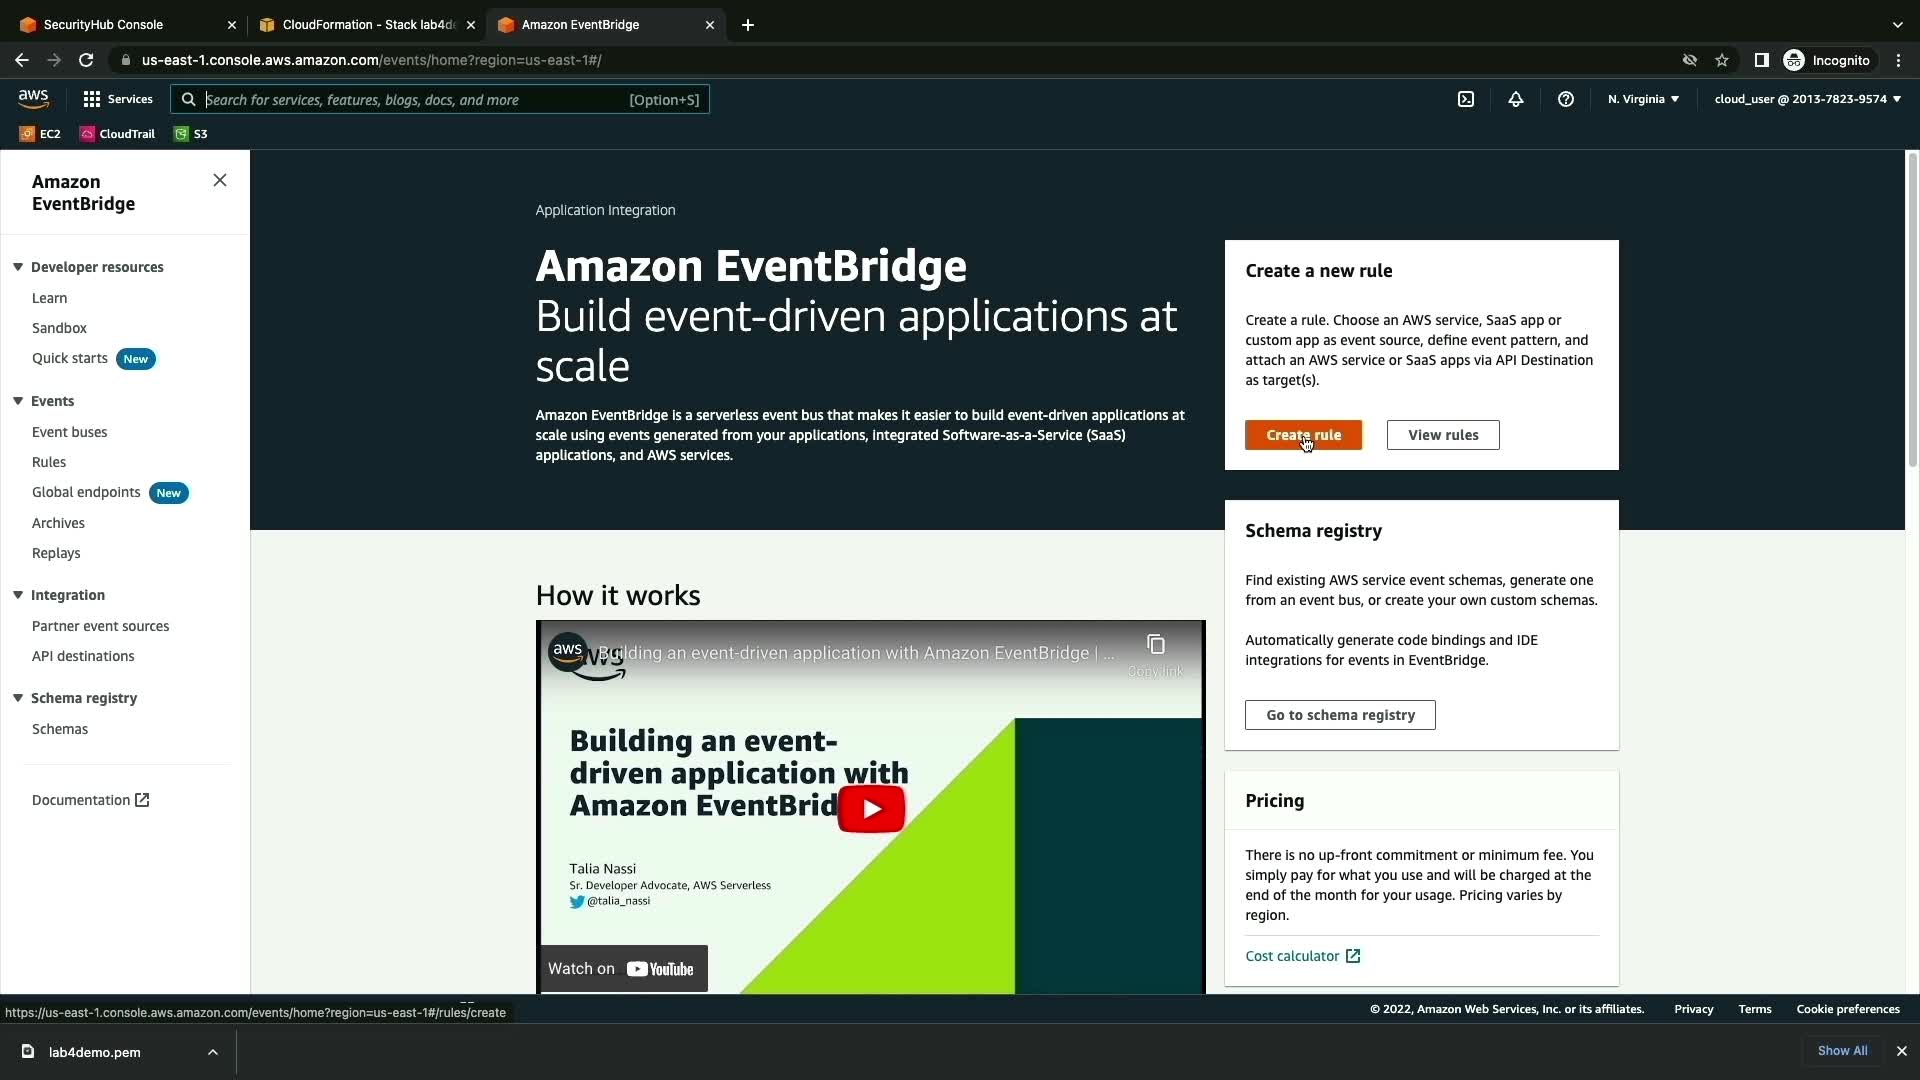Open the AWS help question-mark icon

[1566, 99]
